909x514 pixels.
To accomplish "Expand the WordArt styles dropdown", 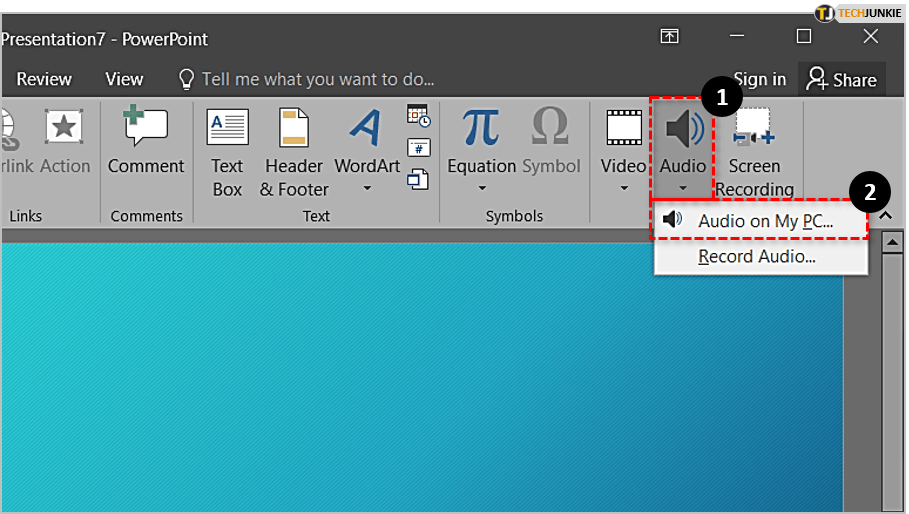I will 367,189.
